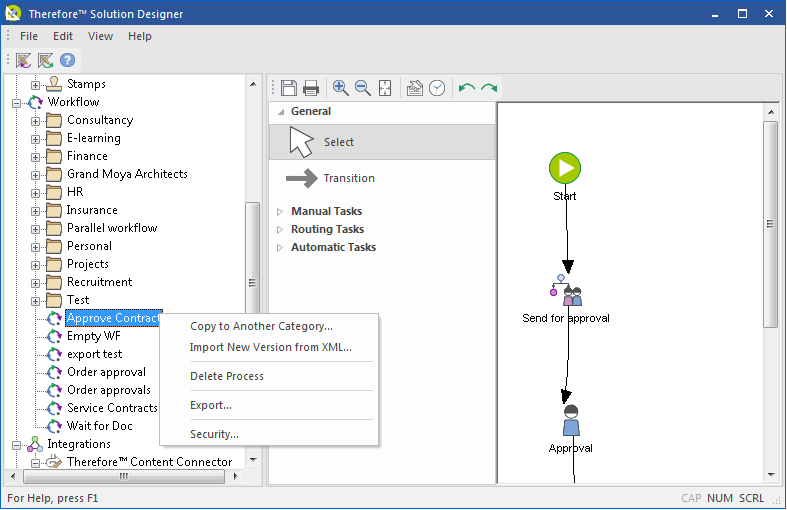Click the green Start node in the diagram
Image resolution: width=787 pixels, height=510 pixels.
click(x=565, y=168)
